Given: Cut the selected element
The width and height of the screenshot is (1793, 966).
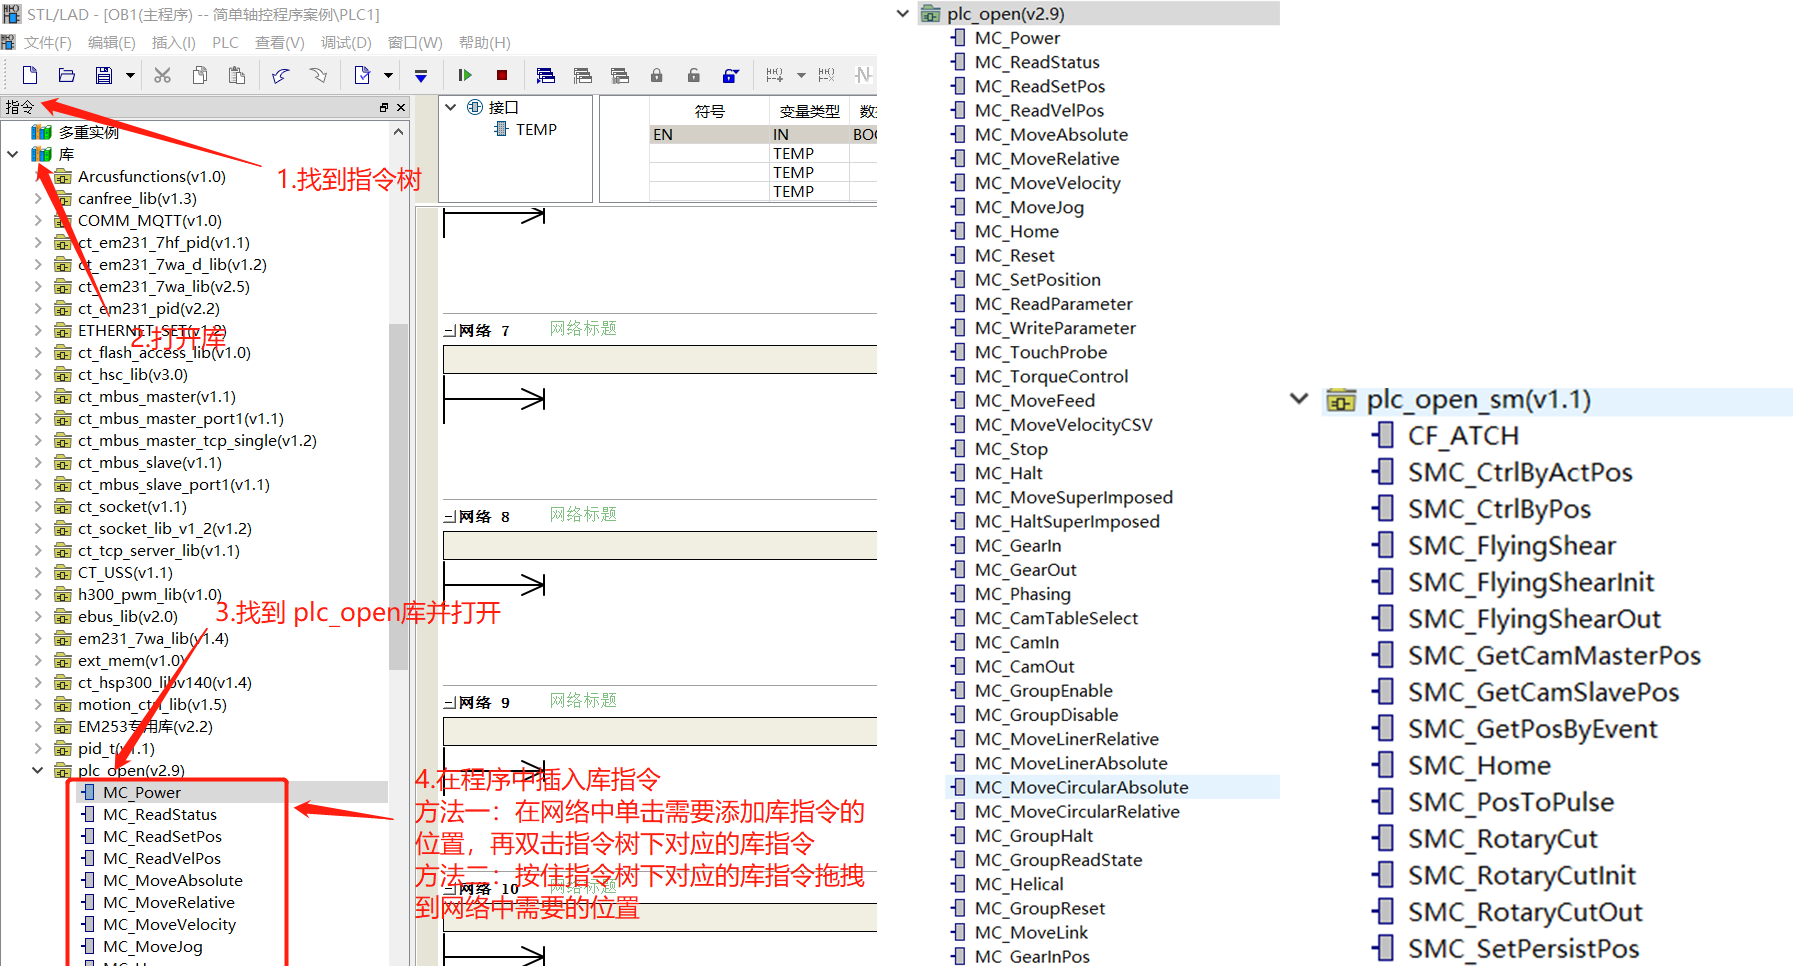Looking at the screenshot, I should (x=162, y=75).
